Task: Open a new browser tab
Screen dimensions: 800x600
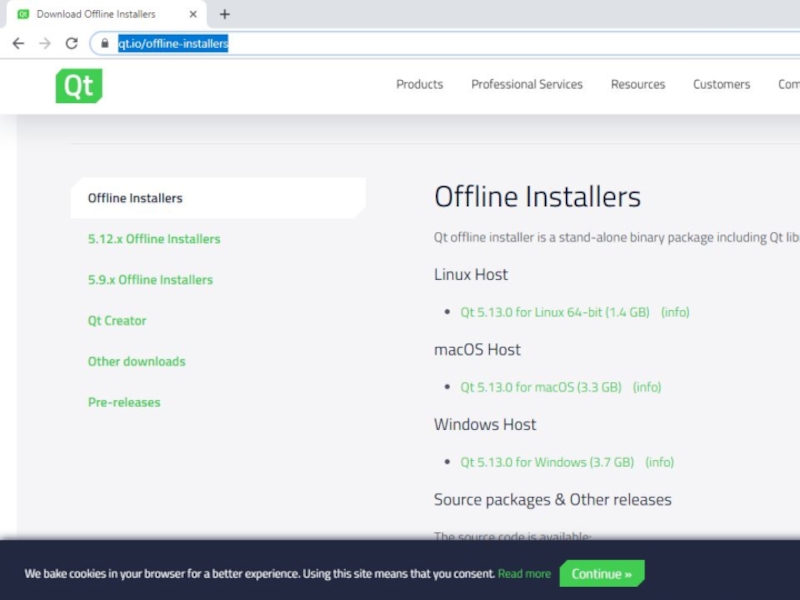Action: (224, 14)
